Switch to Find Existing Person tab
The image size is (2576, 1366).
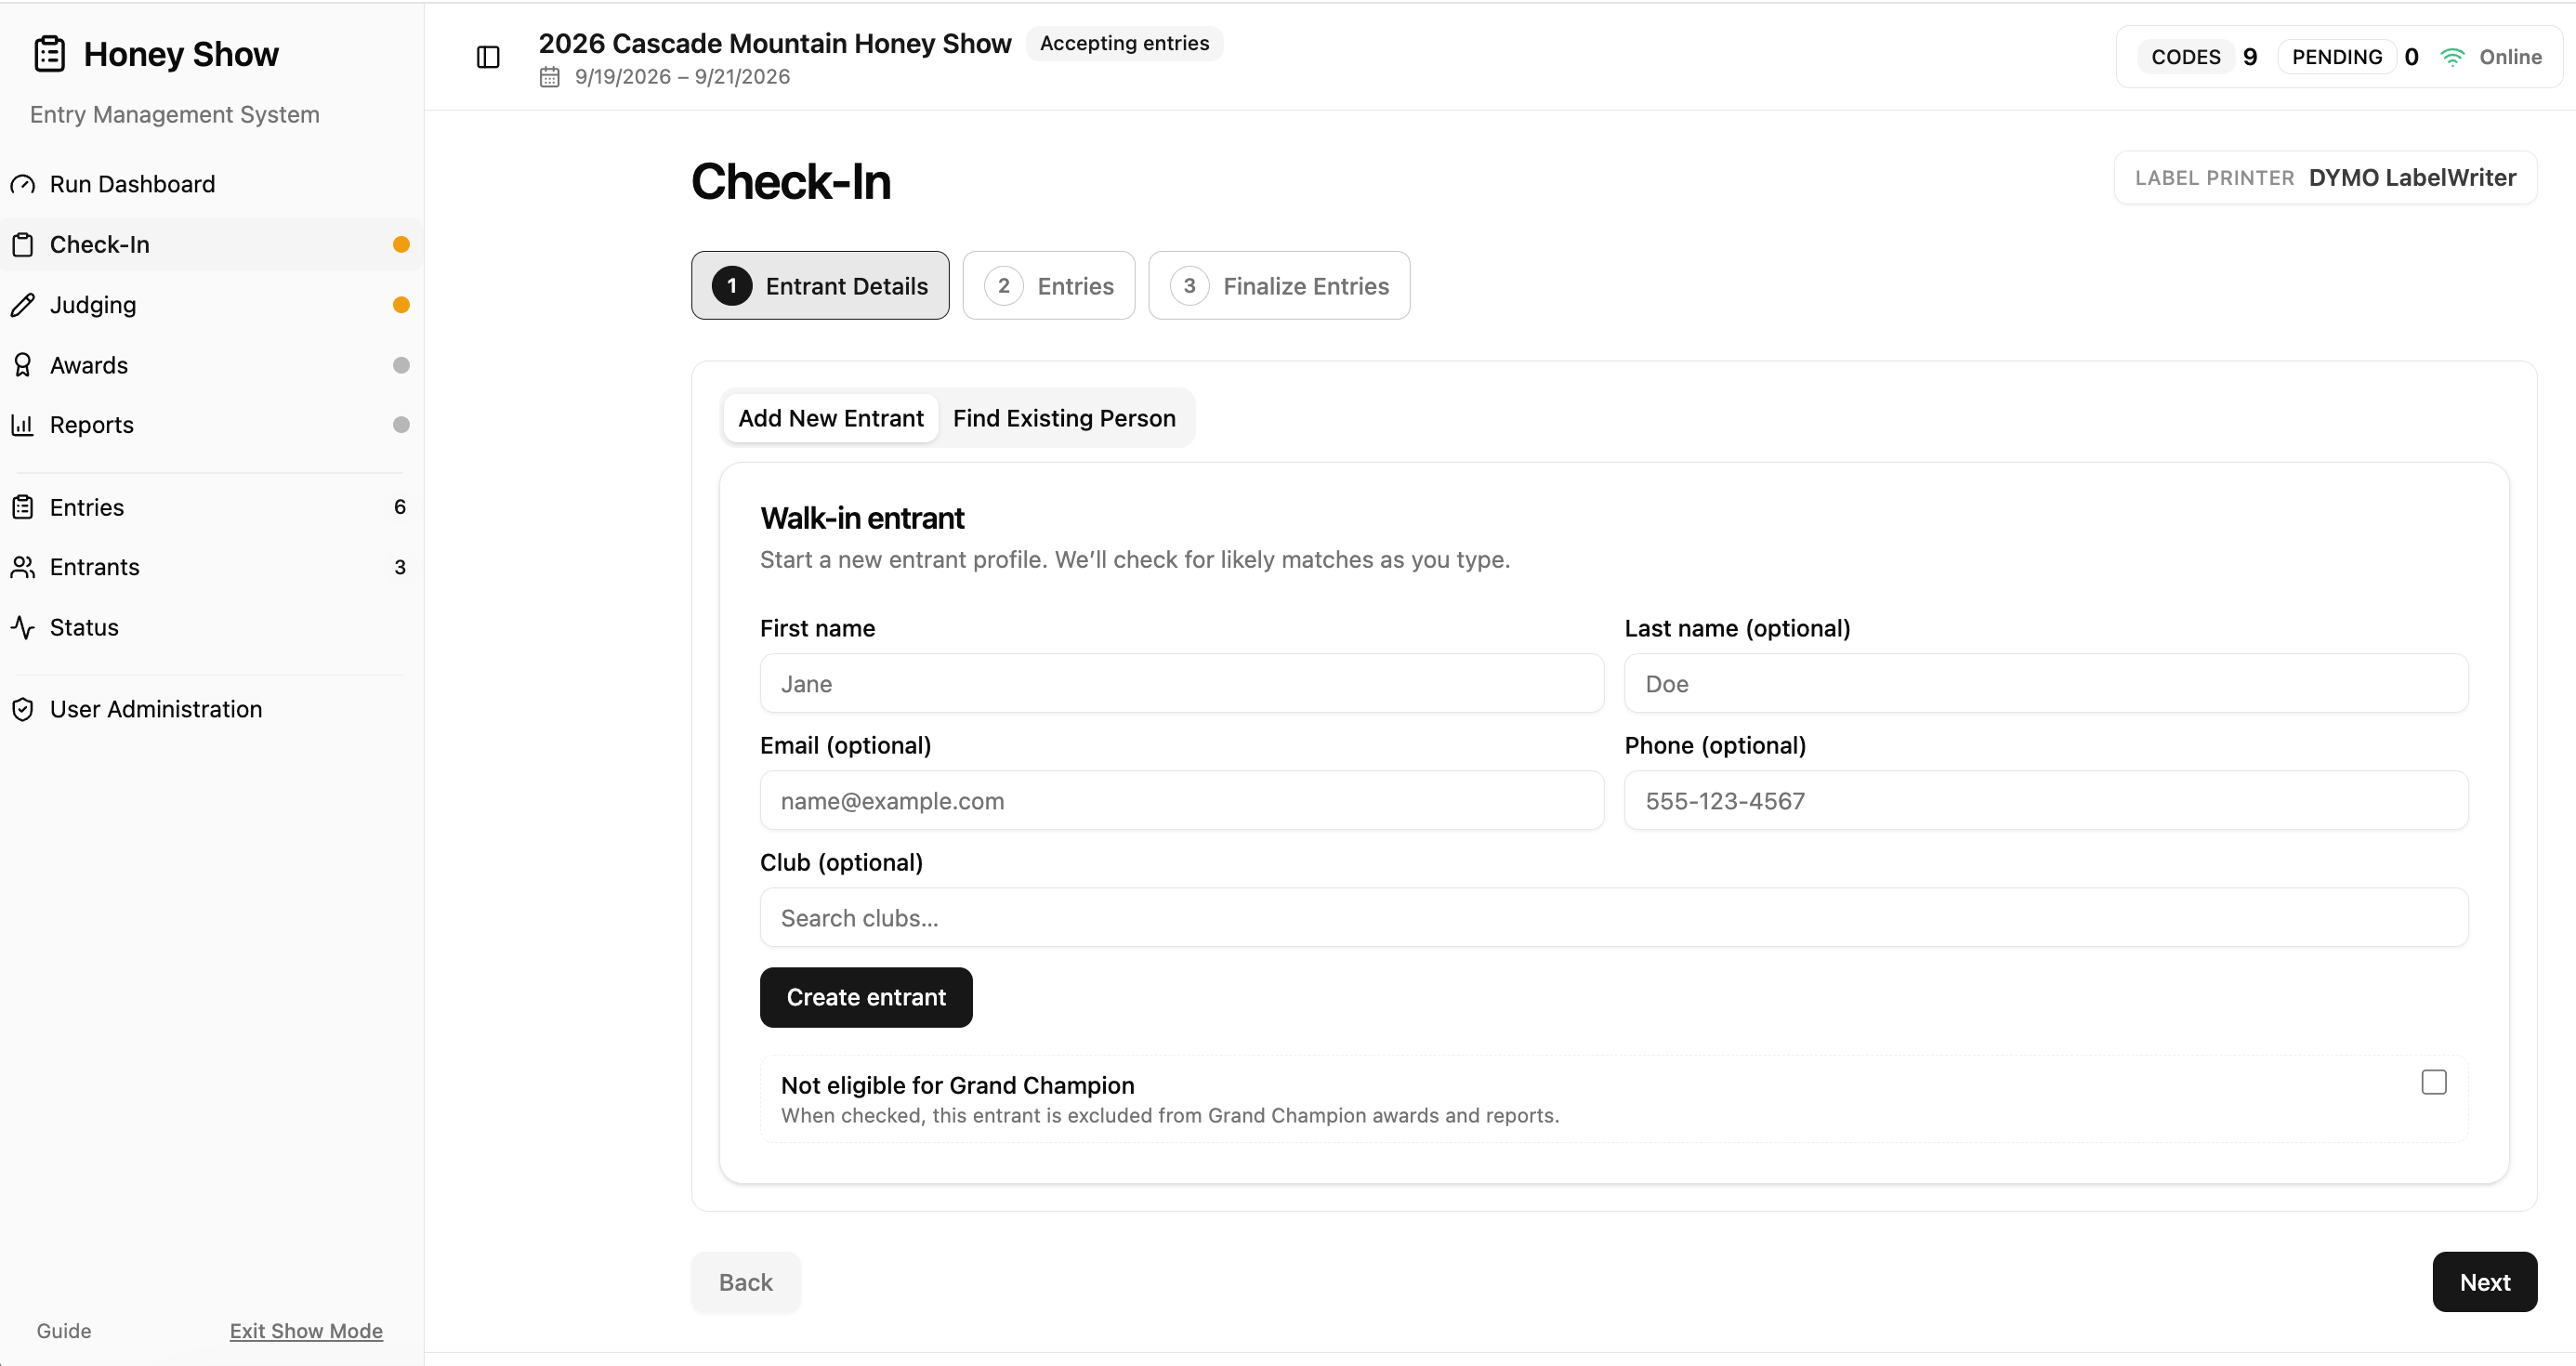1064,418
